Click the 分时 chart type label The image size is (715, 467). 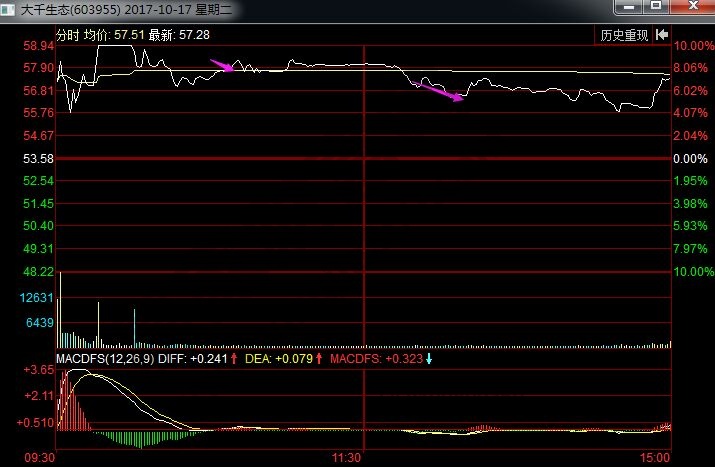(67, 35)
